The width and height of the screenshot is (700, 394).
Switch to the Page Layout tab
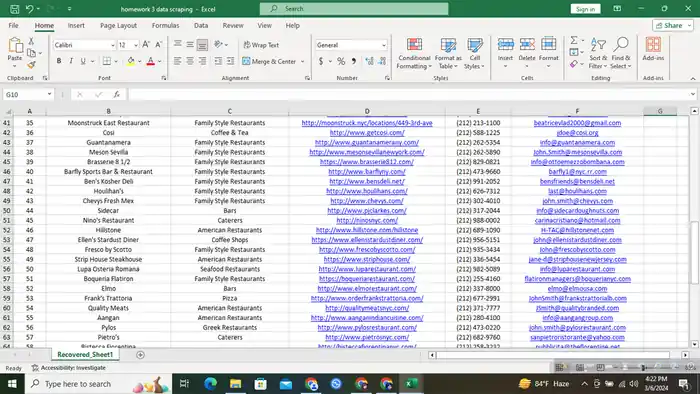pyautogui.click(x=118, y=25)
